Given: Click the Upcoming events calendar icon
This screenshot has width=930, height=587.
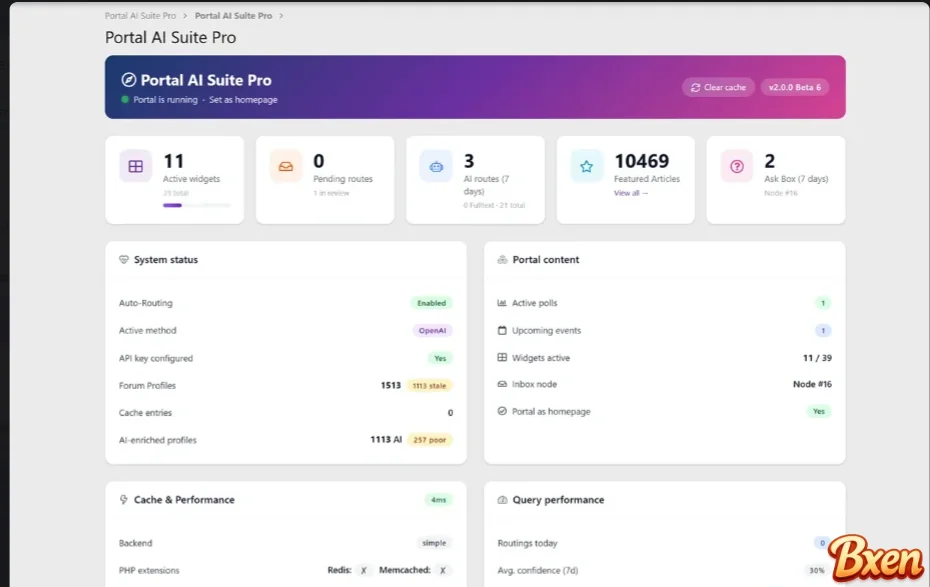Looking at the screenshot, I should tap(502, 330).
